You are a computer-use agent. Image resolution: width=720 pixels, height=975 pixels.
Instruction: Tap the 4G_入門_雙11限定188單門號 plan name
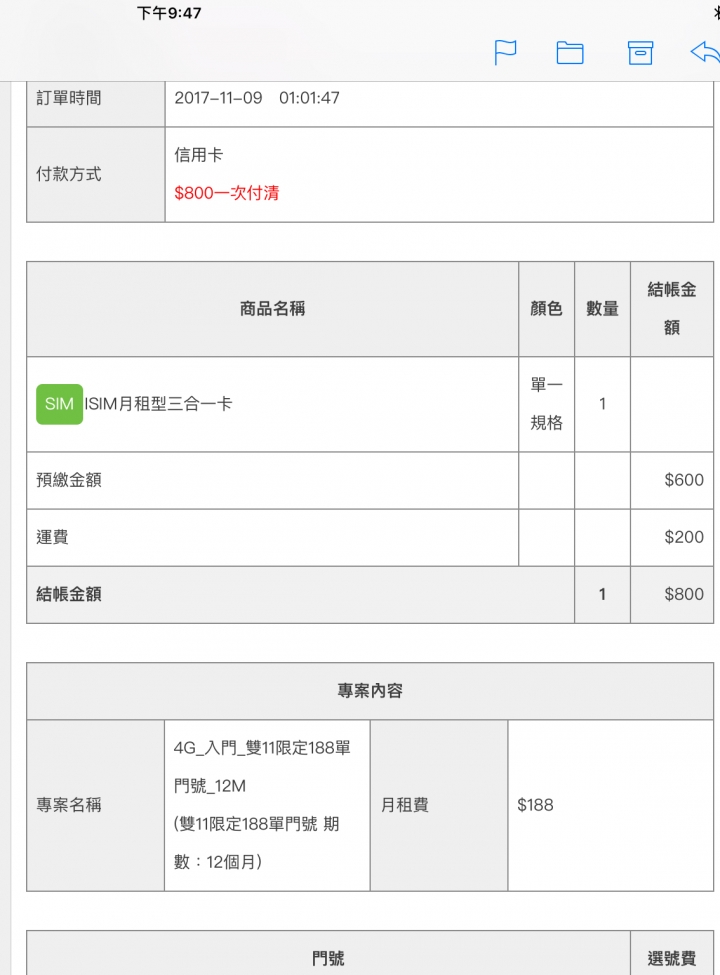262,767
